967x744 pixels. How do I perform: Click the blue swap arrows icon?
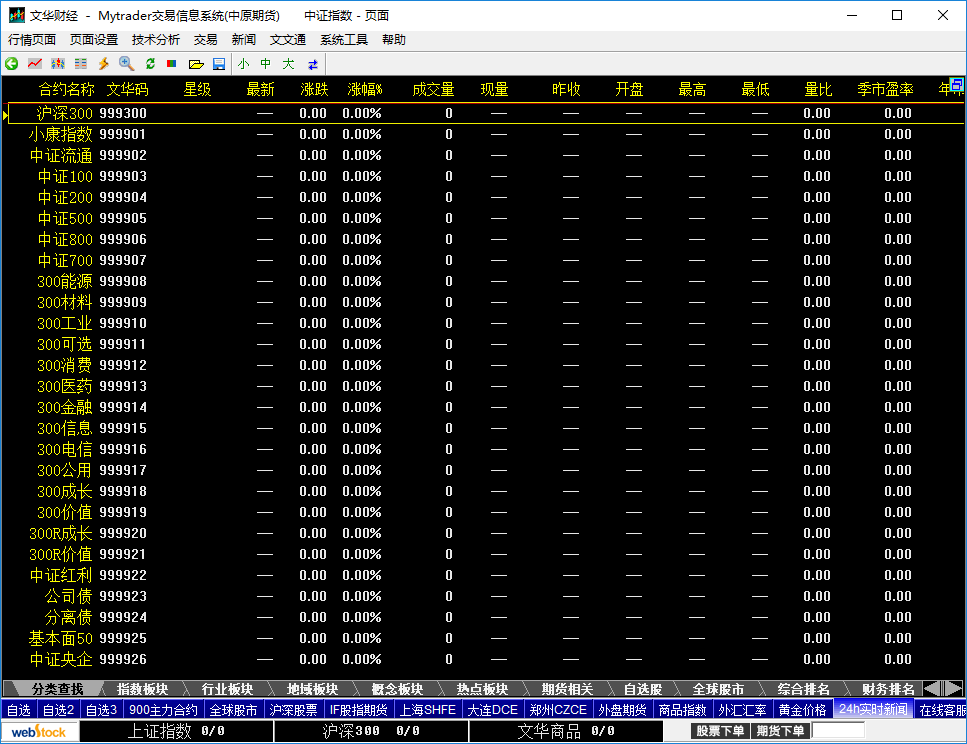pyautogui.click(x=313, y=64)
